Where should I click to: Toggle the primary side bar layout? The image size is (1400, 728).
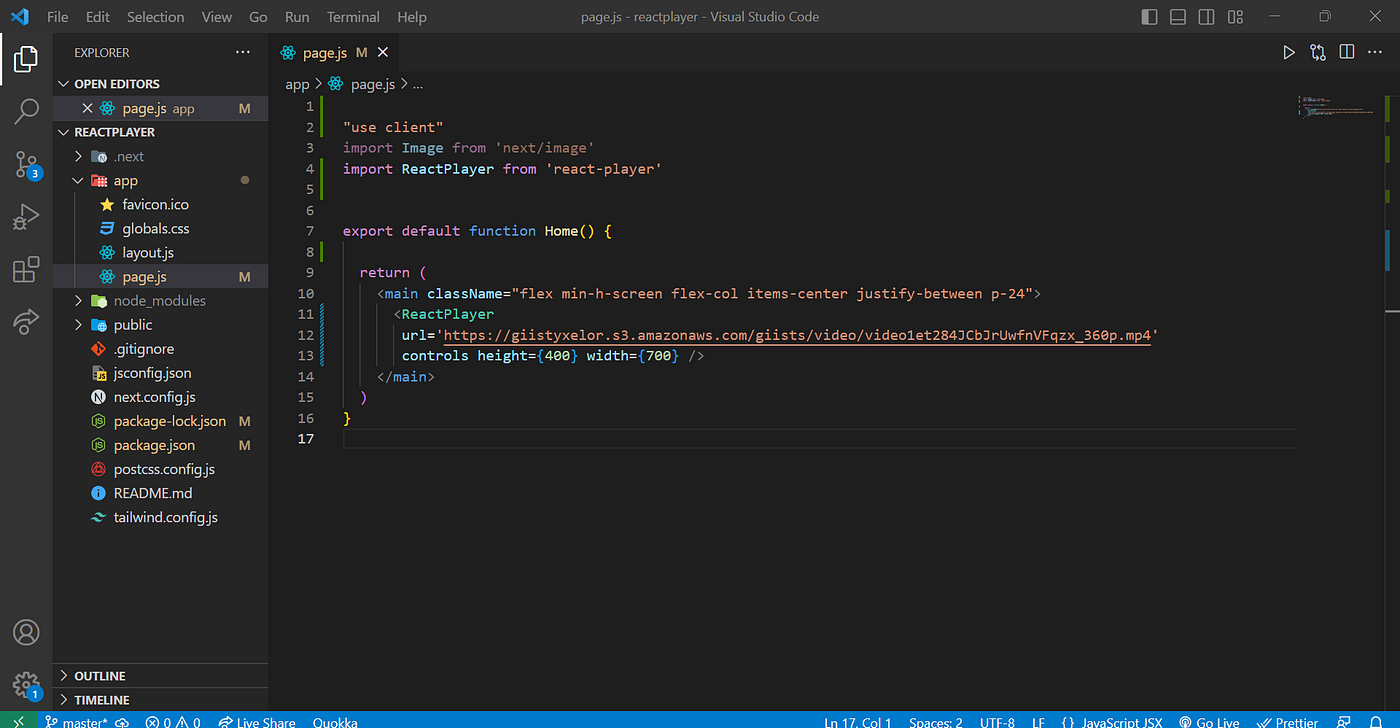tap(1150, 17)
